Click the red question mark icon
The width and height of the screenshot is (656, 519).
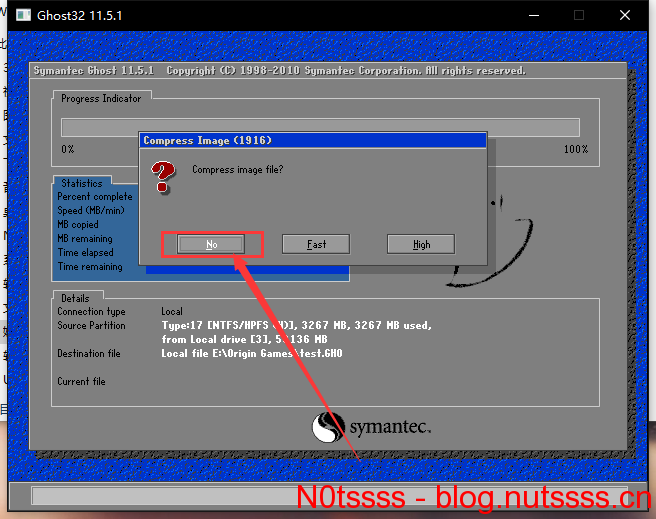pyautogui.click(x=163, y=177)
